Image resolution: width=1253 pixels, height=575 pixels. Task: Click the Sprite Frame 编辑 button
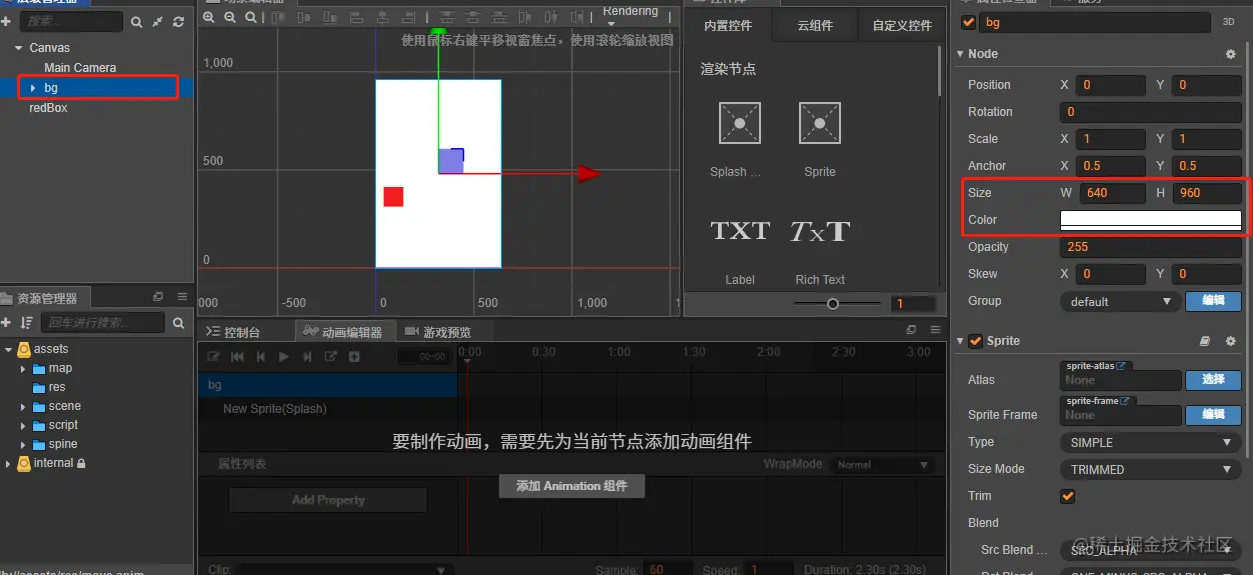click(x=1213, y=415)
